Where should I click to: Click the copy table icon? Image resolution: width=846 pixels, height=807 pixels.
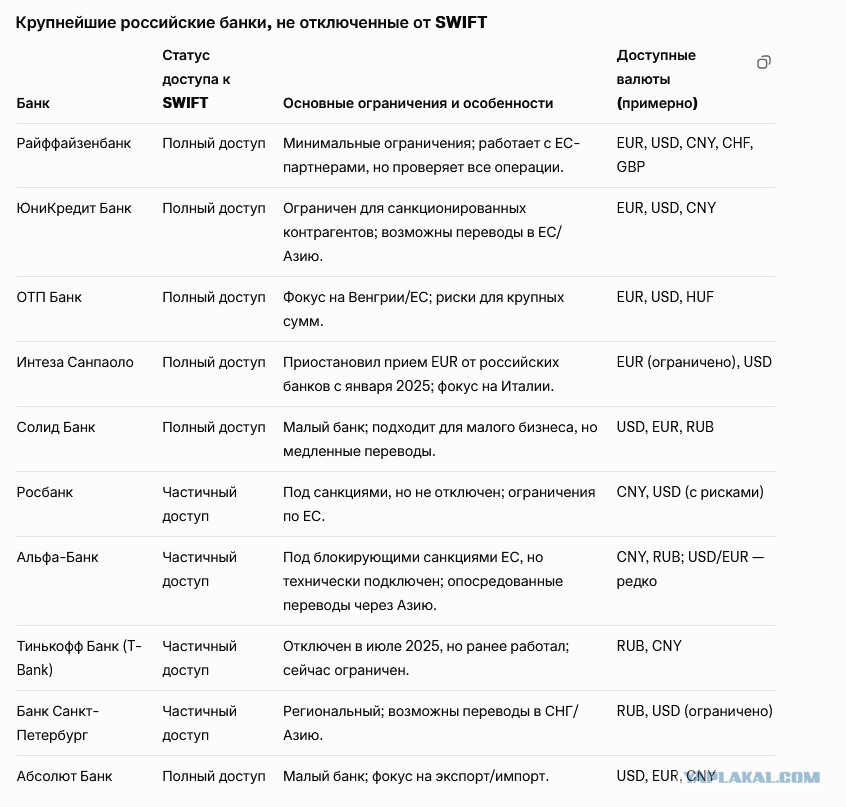tap(763, 63)
